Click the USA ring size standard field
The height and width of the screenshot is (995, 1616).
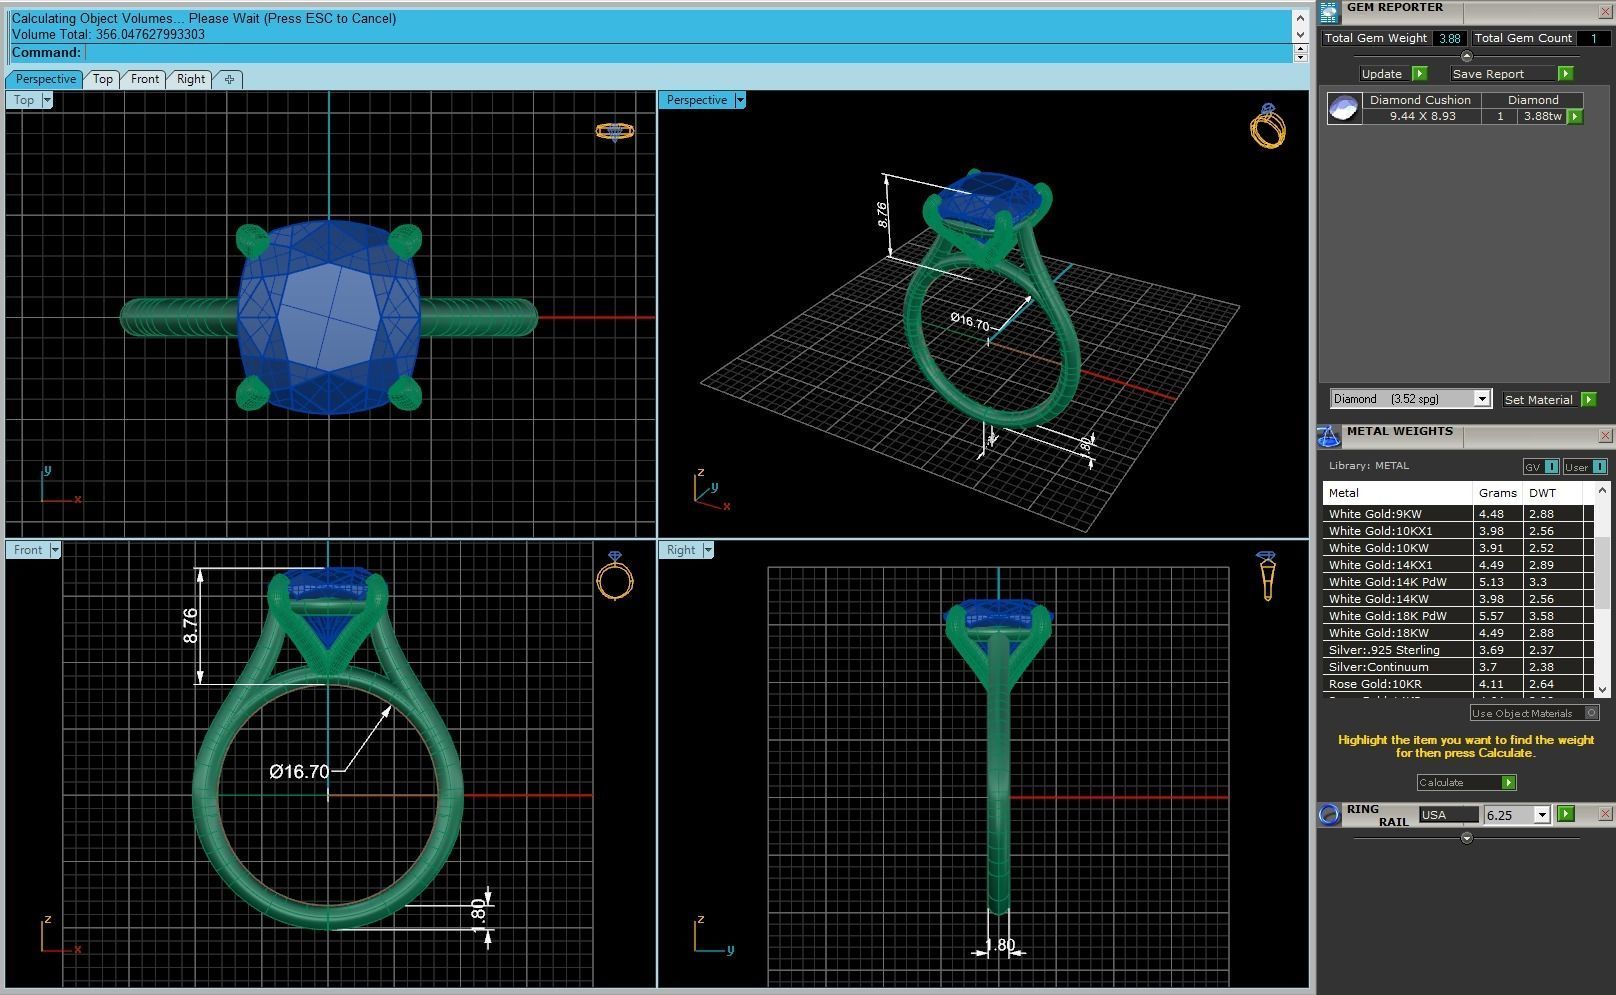tap(1447, 815)
